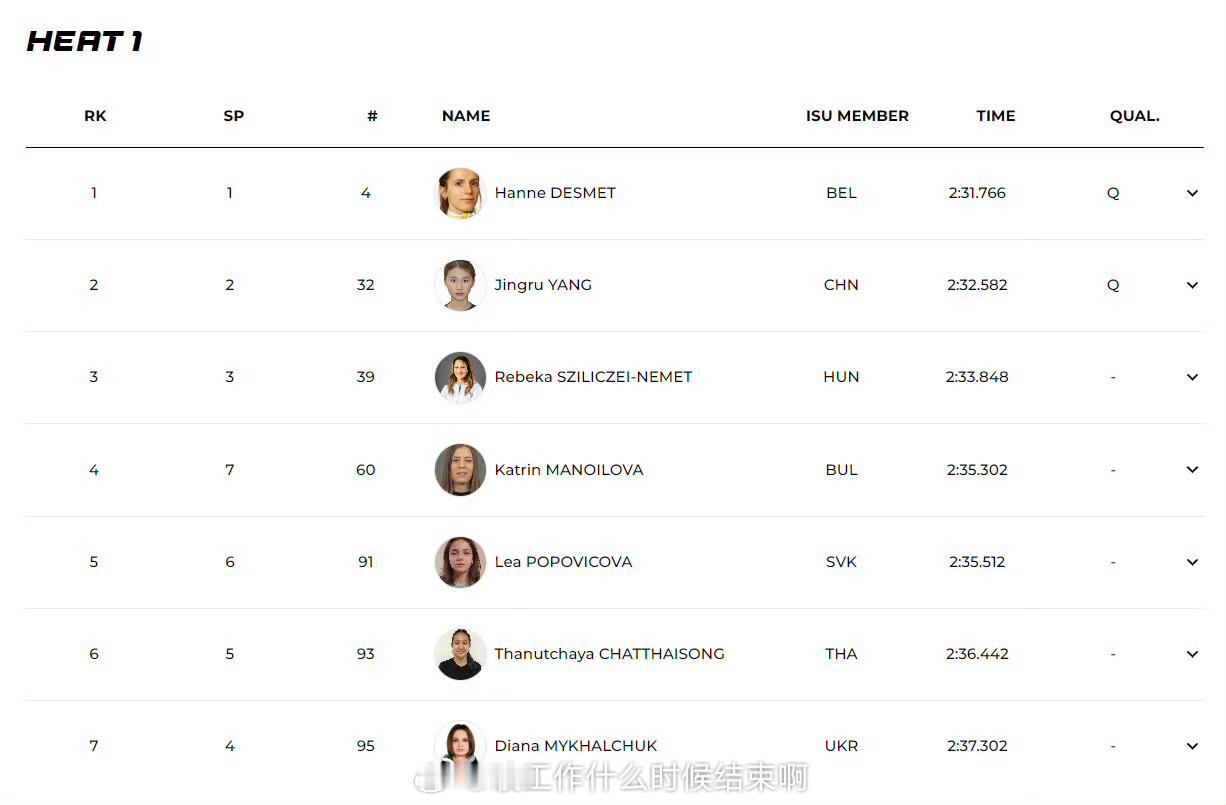Click Jingru YANG's profile photo
1226x805 pixels.
pyautogui.click(x=460, y=285)
